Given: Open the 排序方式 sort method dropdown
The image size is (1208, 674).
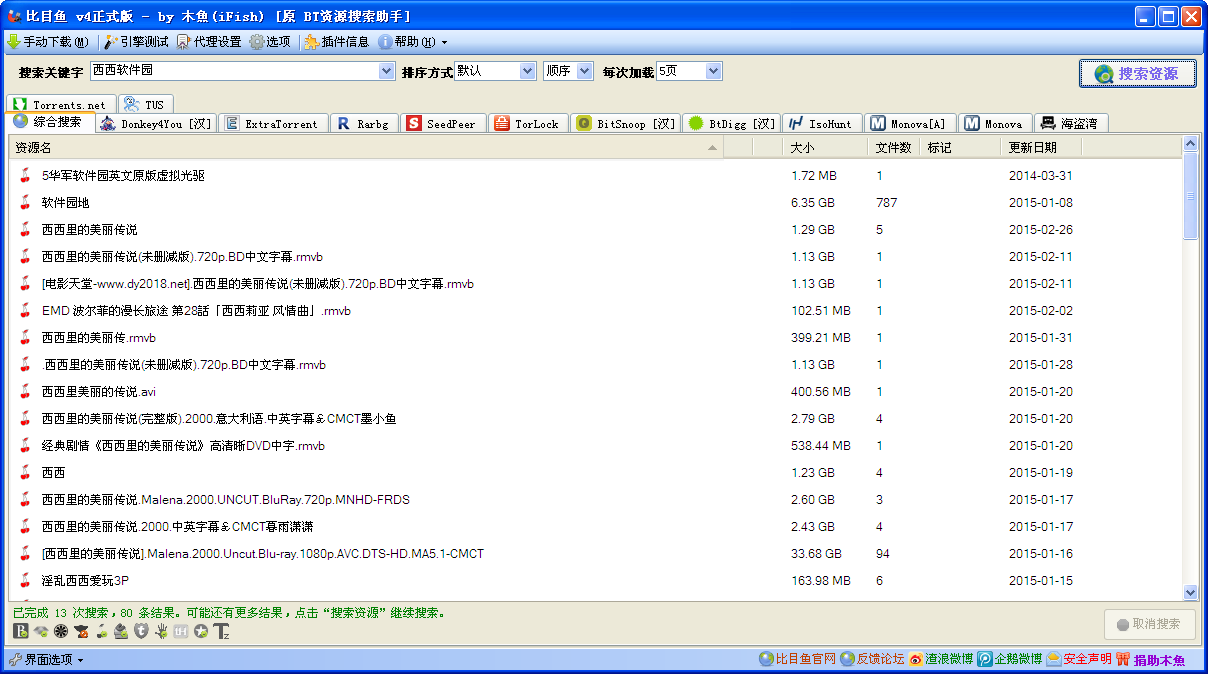Looking at the screenshot, I should (x=527, y=71).
